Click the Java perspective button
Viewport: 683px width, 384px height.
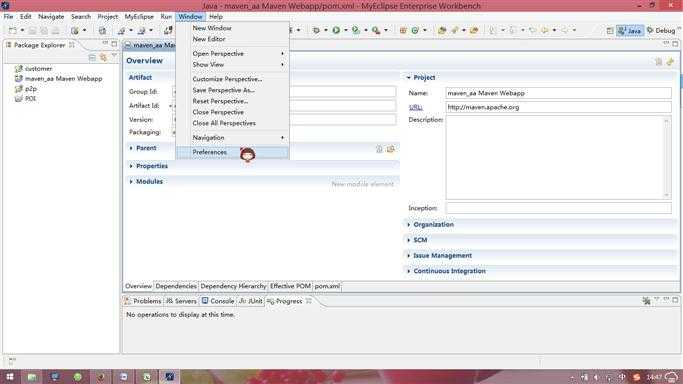pos(629,30)
